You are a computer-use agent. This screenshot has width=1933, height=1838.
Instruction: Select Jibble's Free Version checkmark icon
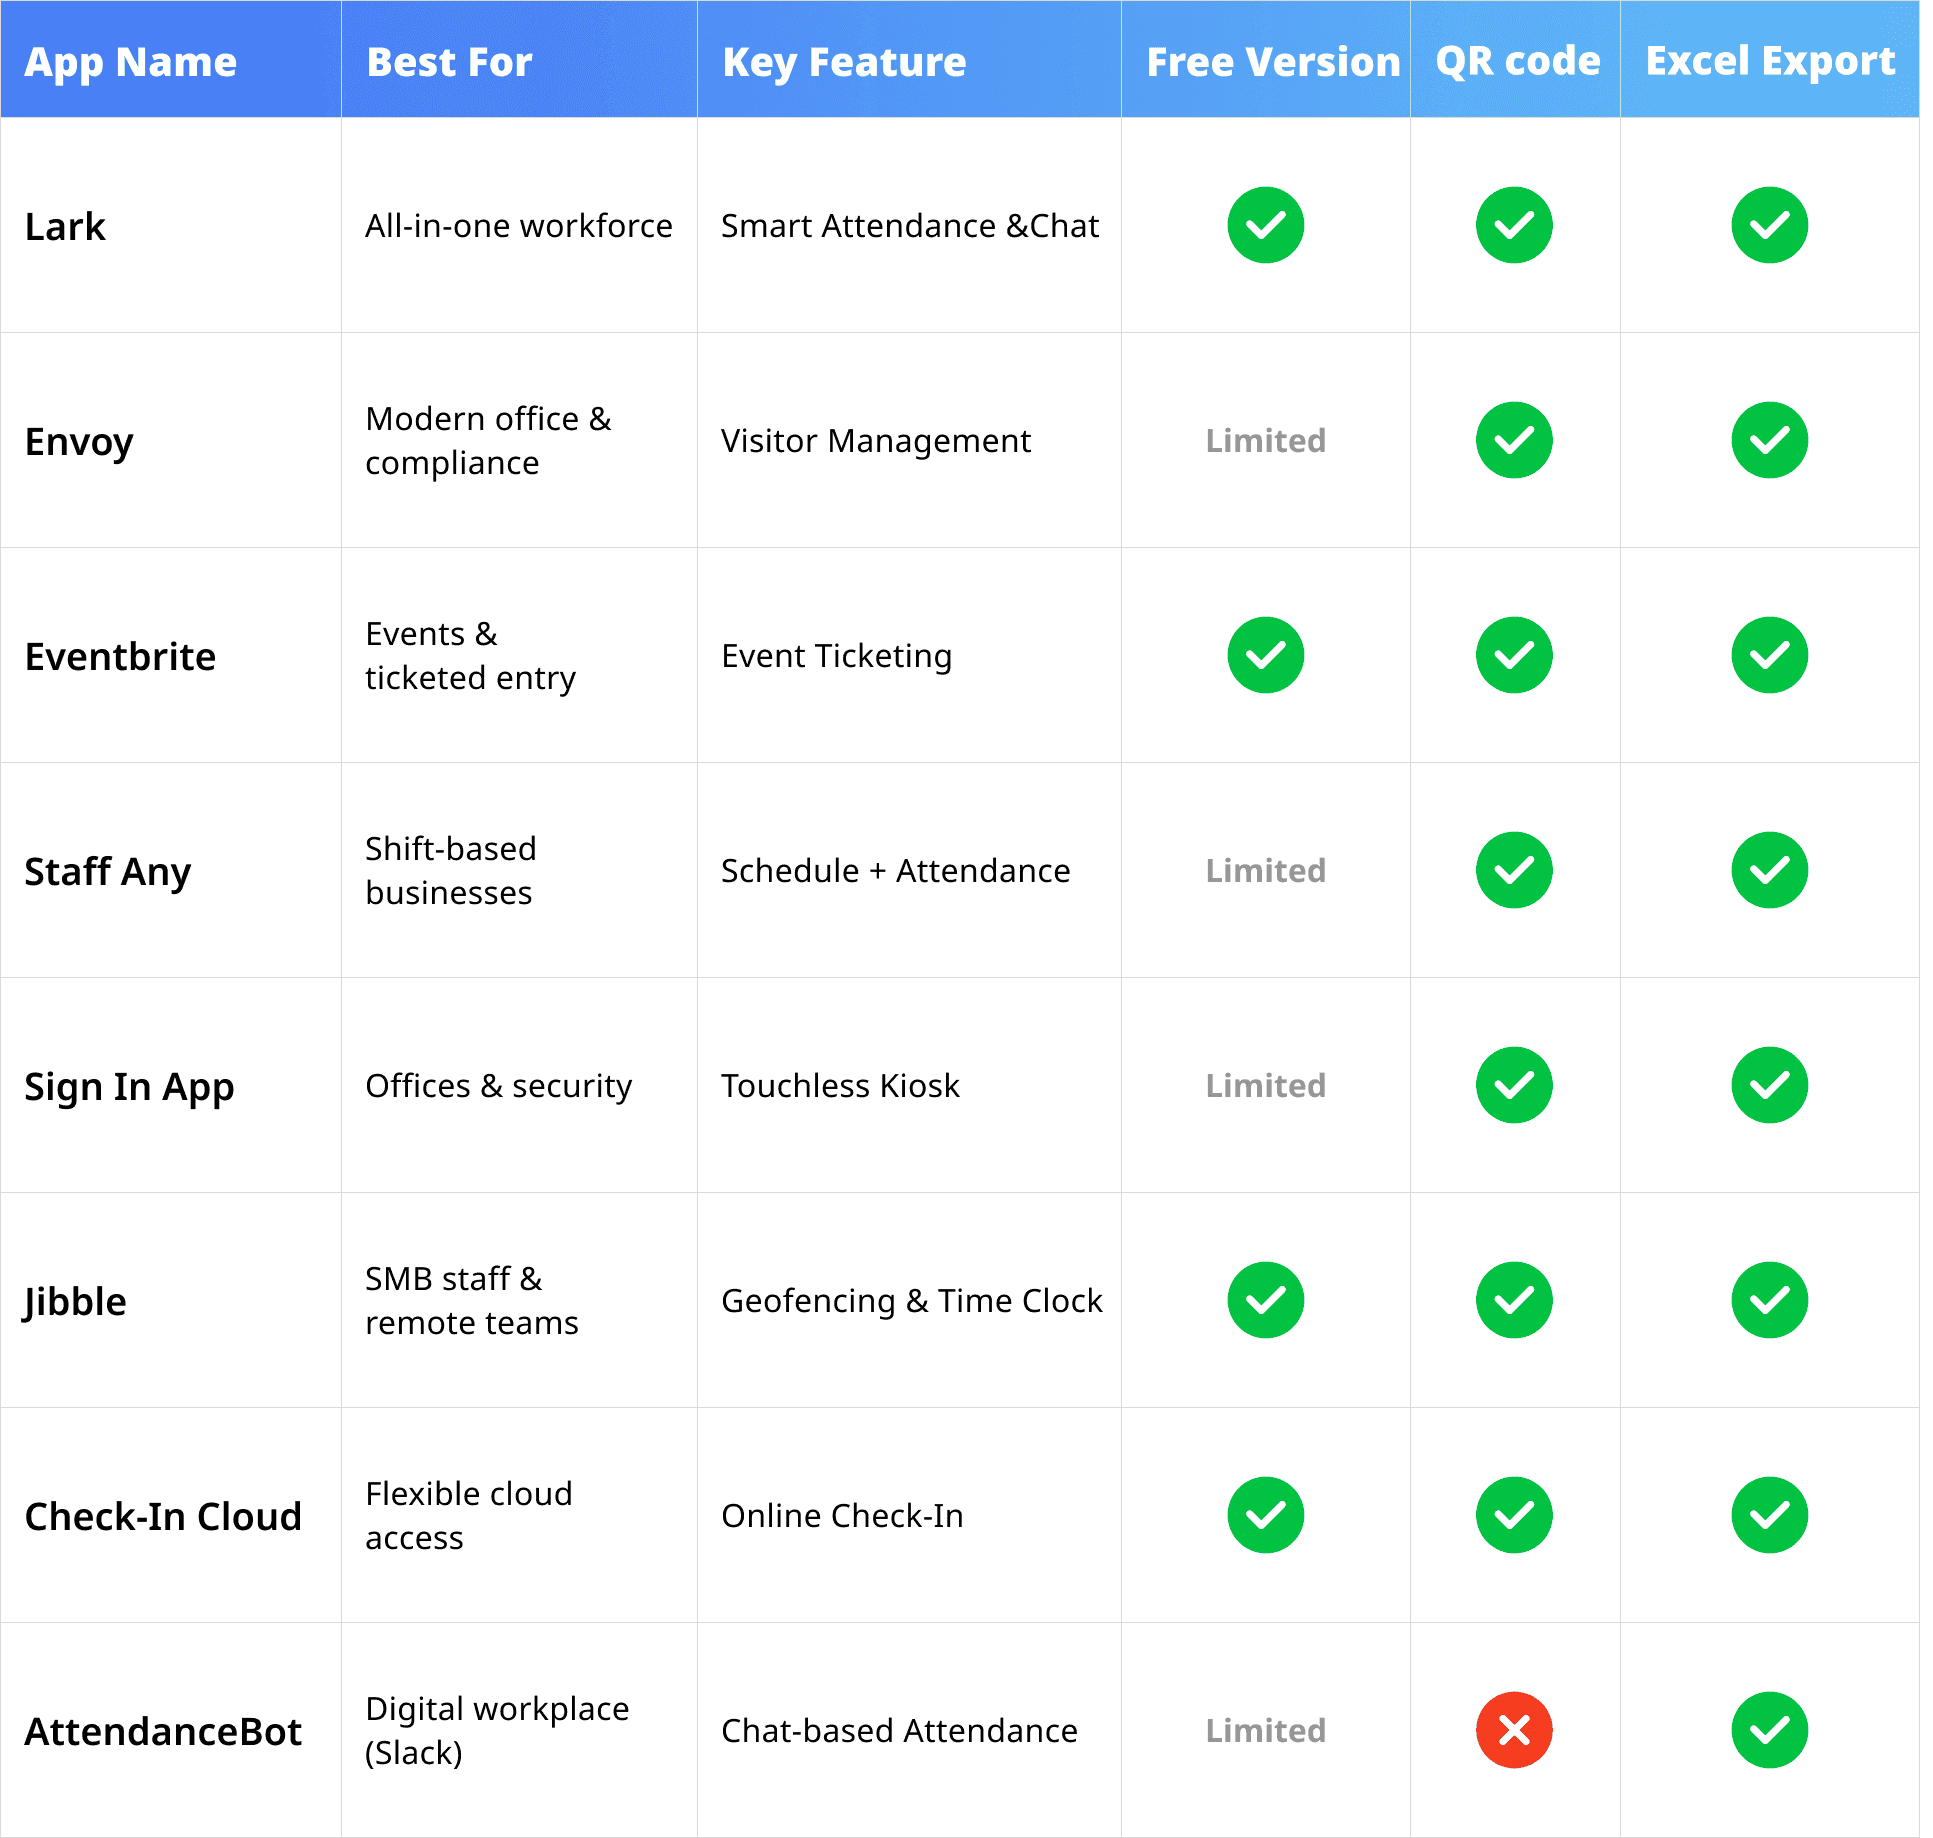coord(1265,1300)
